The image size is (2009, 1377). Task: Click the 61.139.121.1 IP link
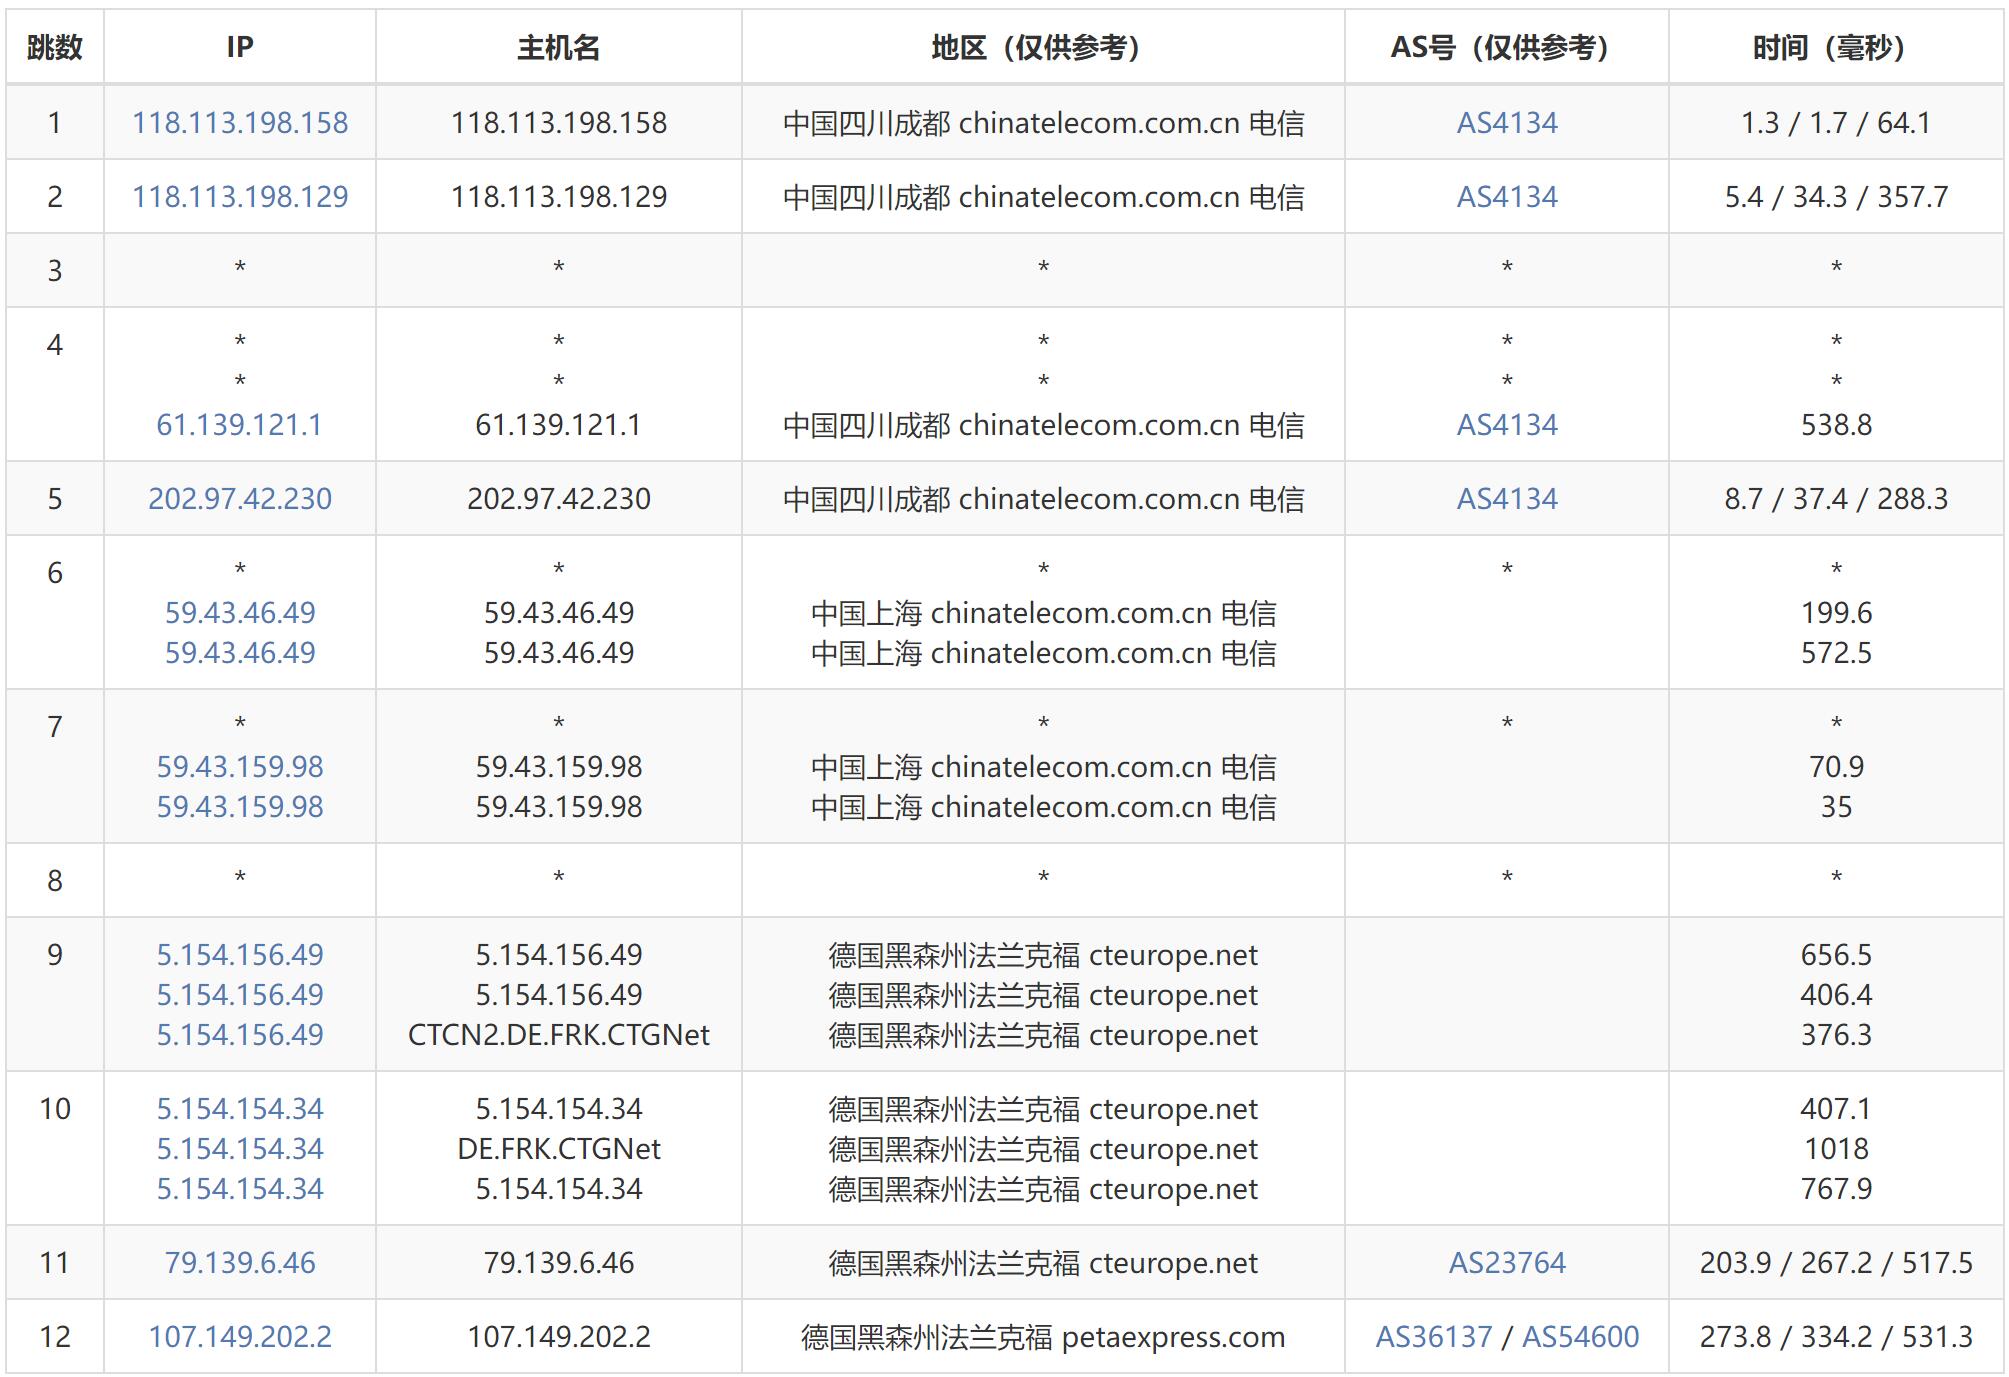click(240, 425)
